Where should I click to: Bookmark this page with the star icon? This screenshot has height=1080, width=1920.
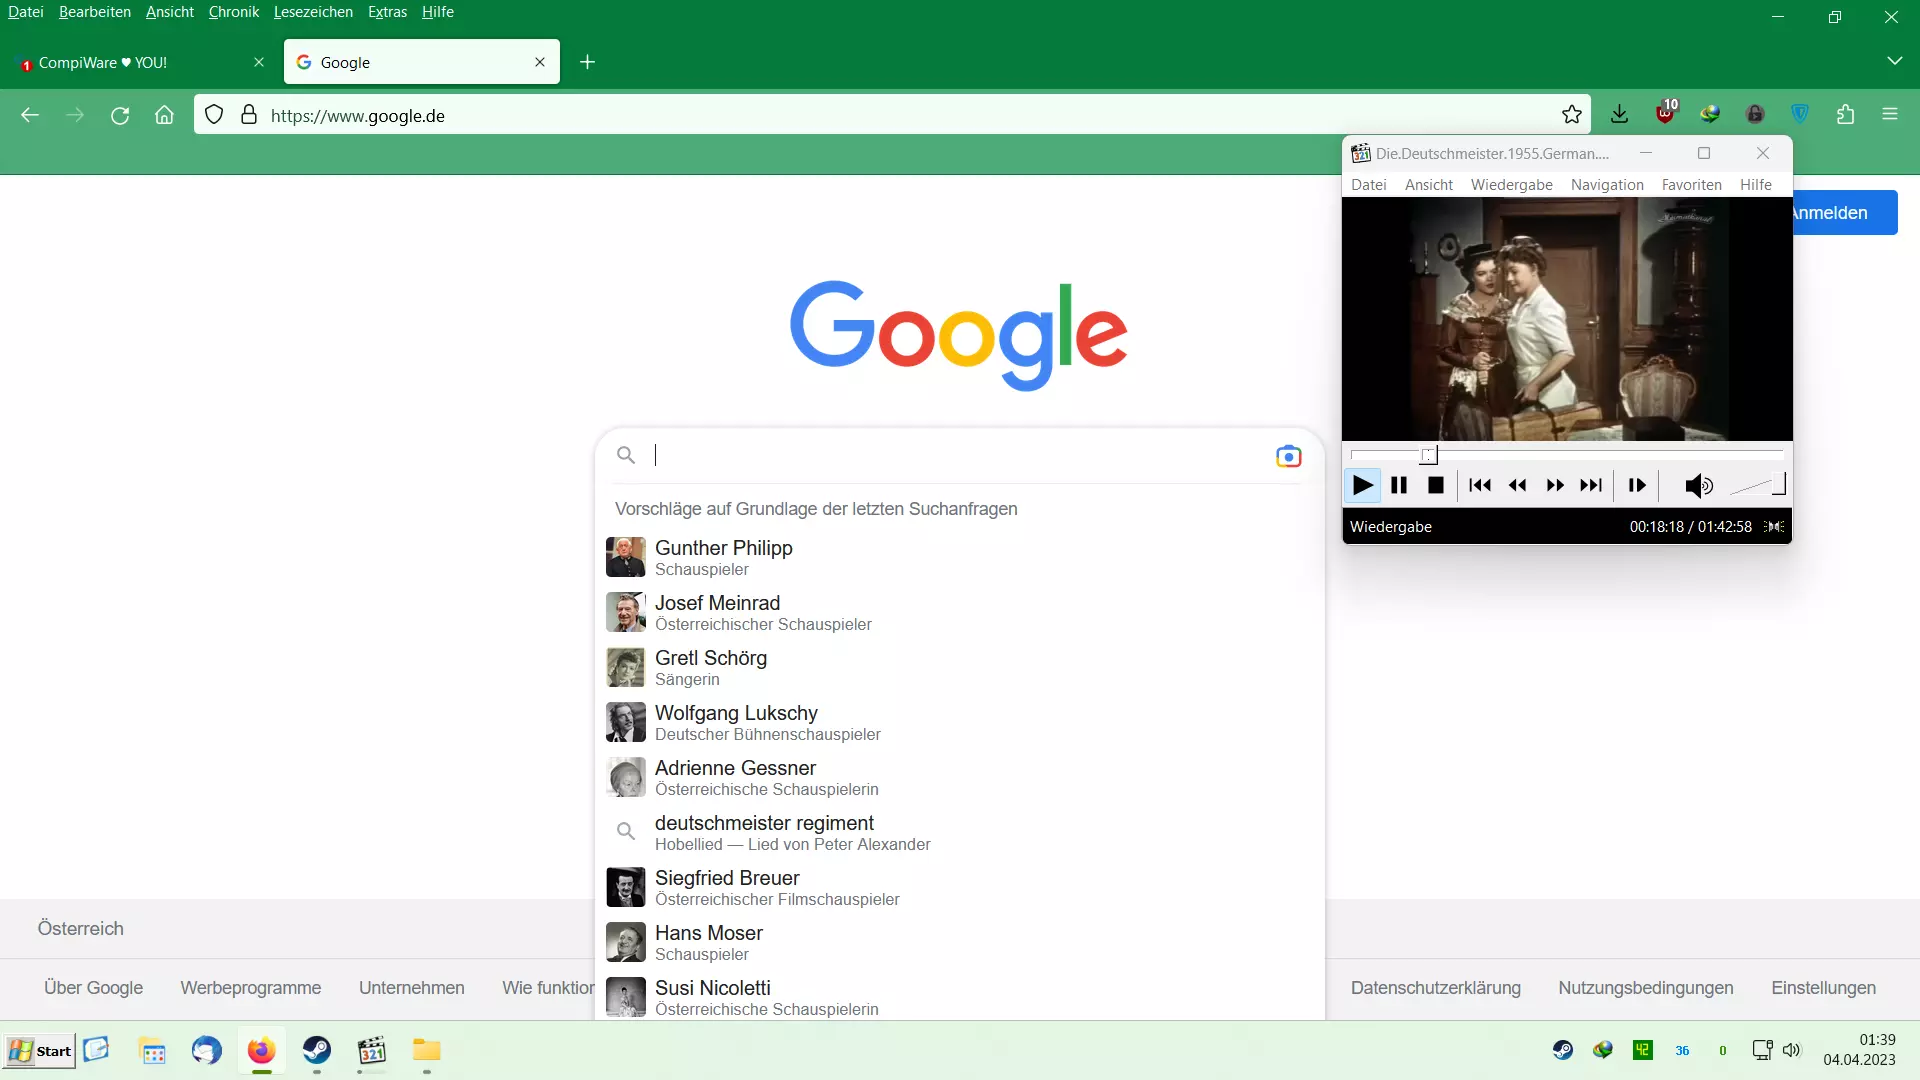pos(1572,115)
